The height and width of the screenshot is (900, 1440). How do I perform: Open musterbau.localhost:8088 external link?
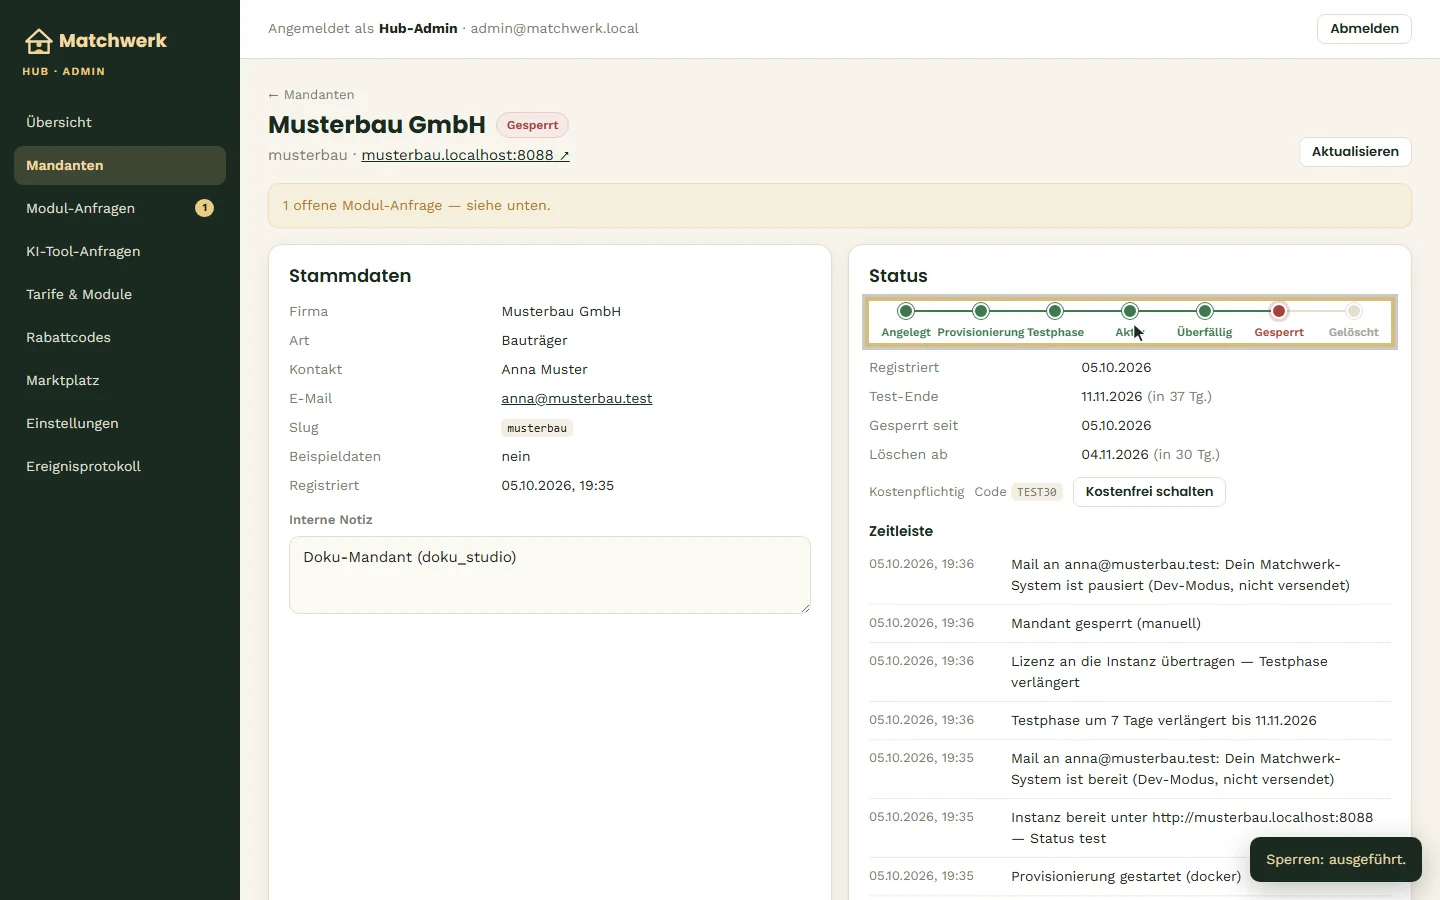(x=465, y=155)
